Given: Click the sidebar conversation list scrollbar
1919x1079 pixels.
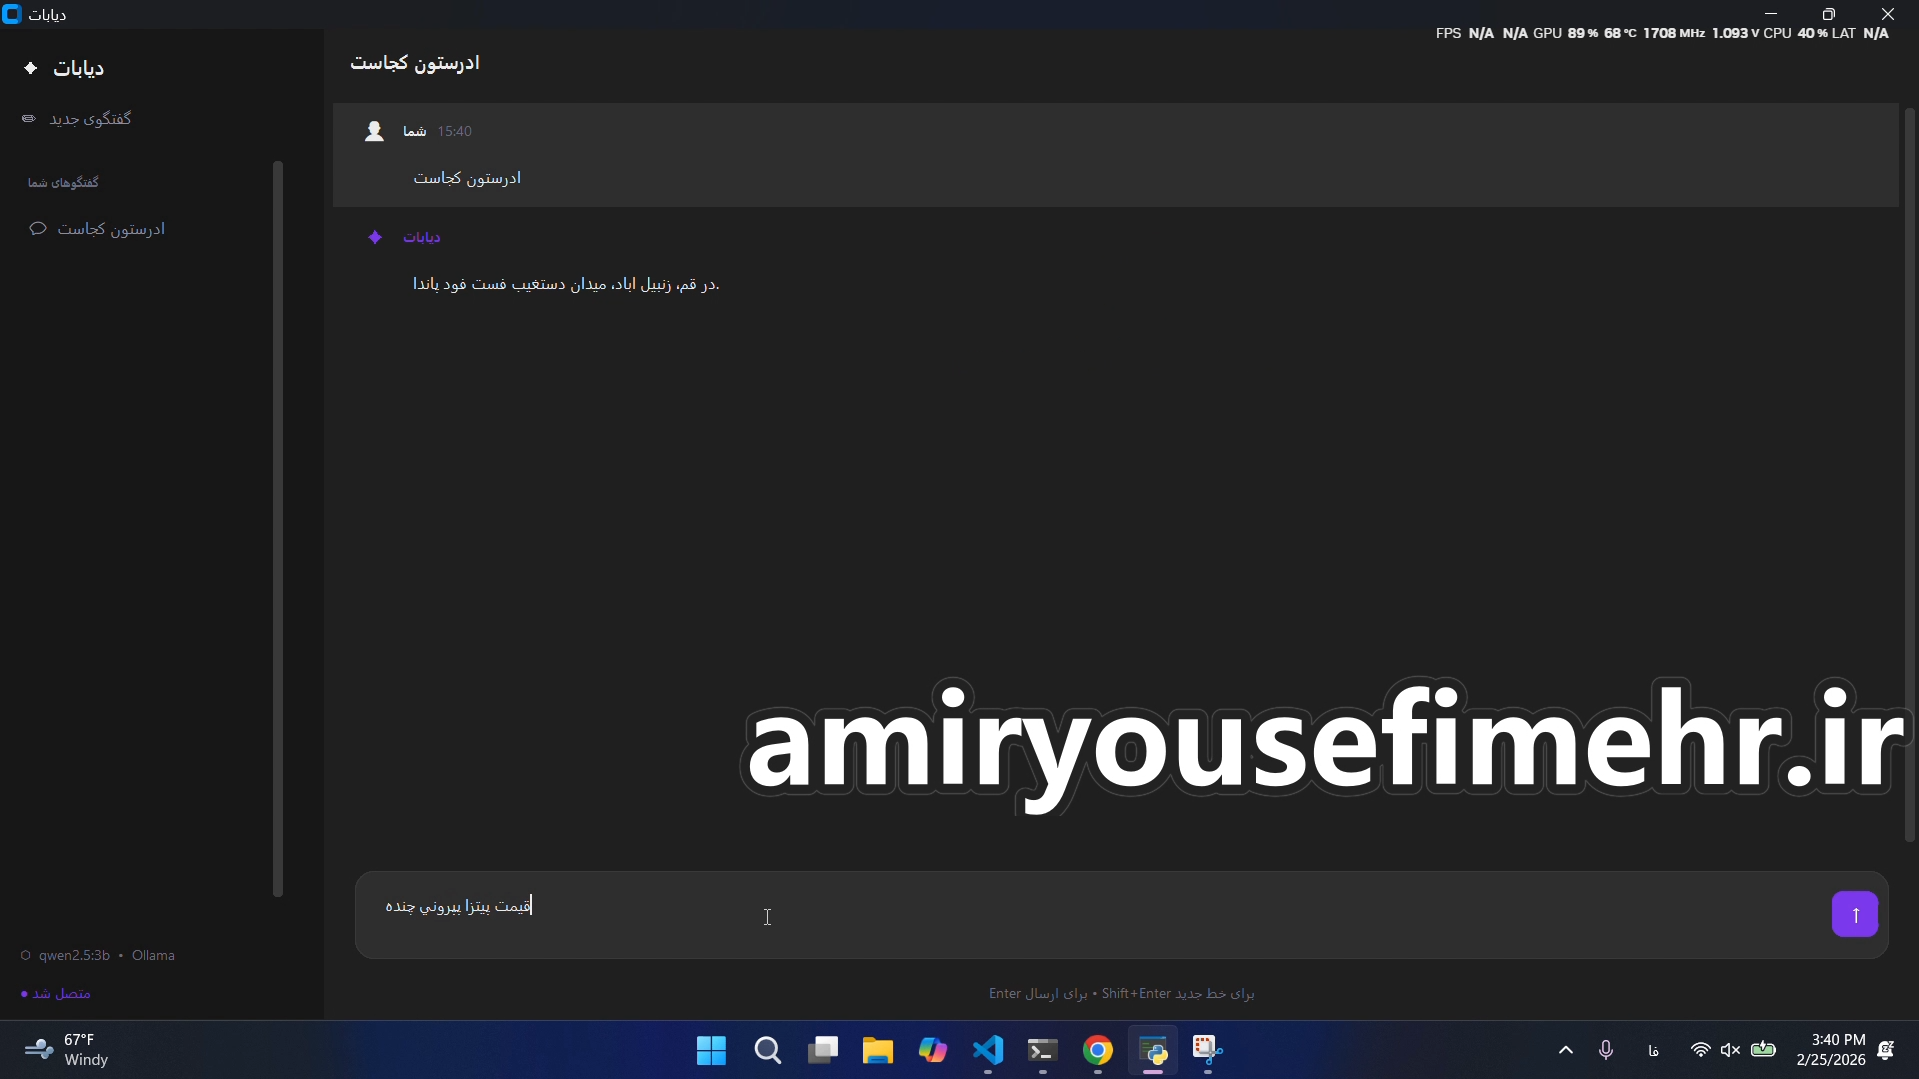Looking at the screenshot, I should point(278,528).
